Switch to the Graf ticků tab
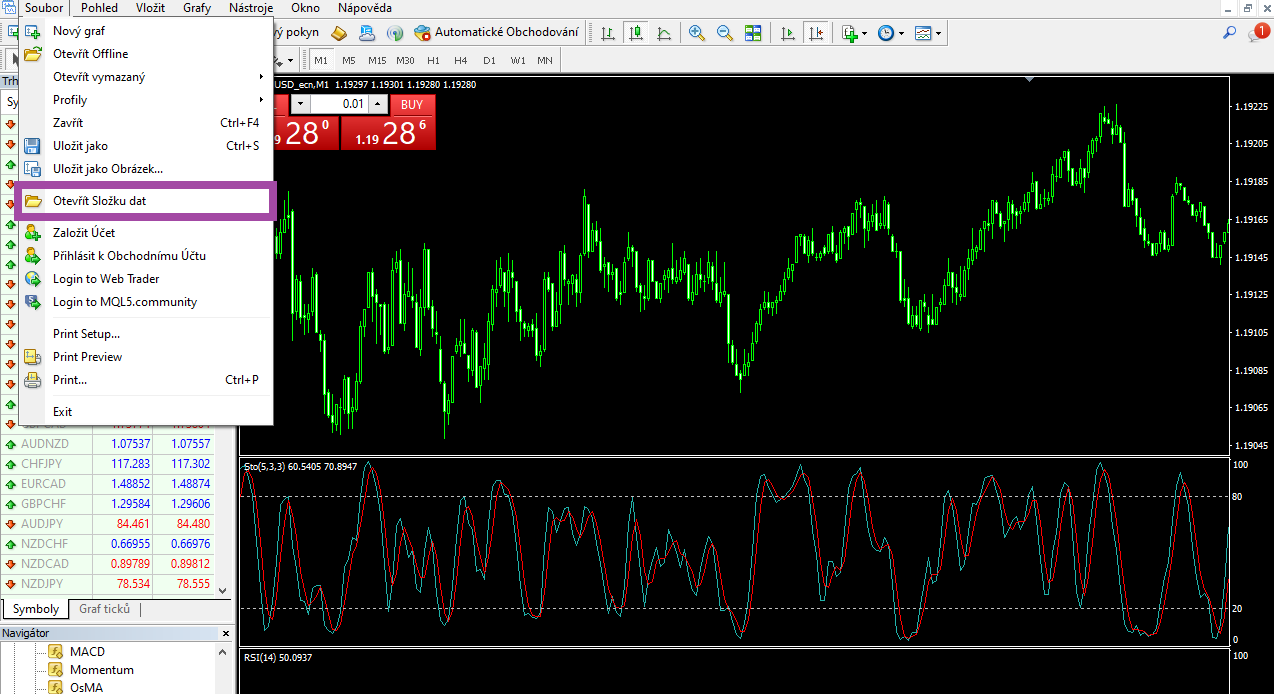The image size is (1274, 694). point(104,609)
